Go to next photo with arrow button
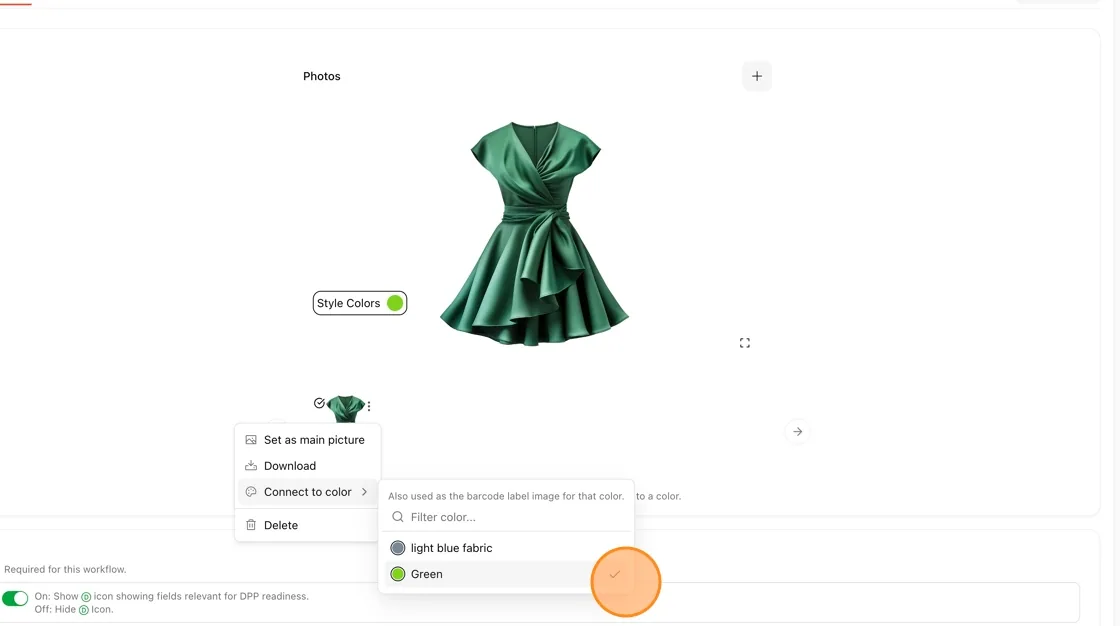The height and width of the screenshot is (626, 1120). pos(797,432)
